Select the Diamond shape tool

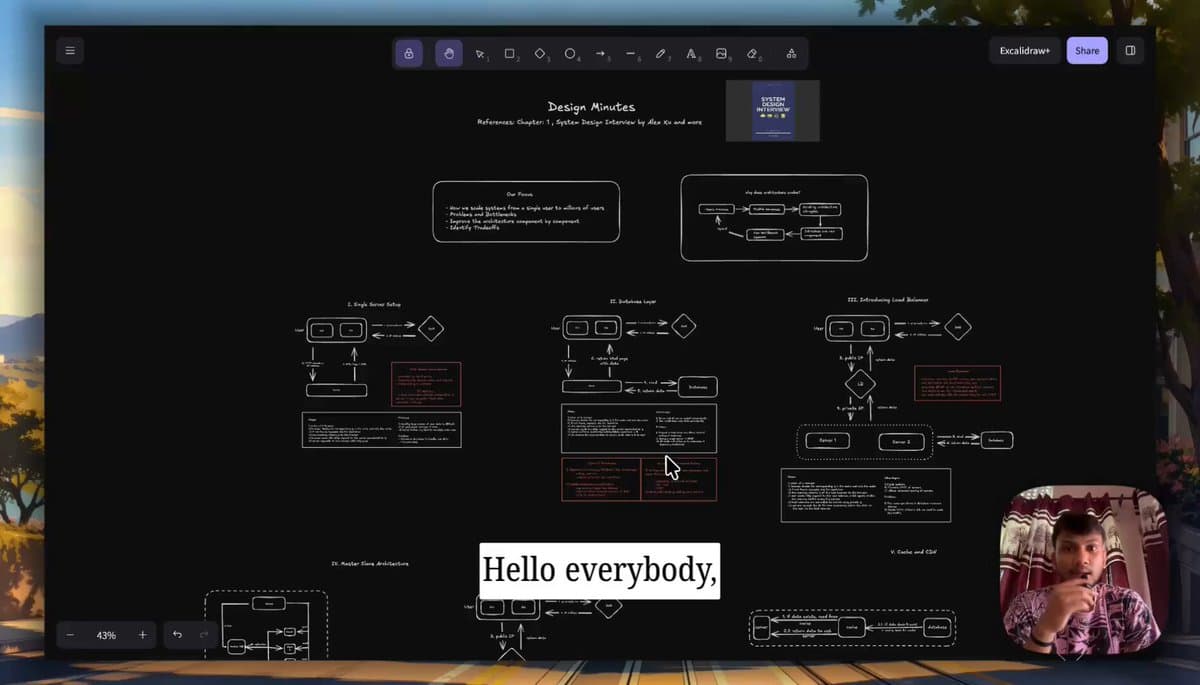[x=540, y=53]
